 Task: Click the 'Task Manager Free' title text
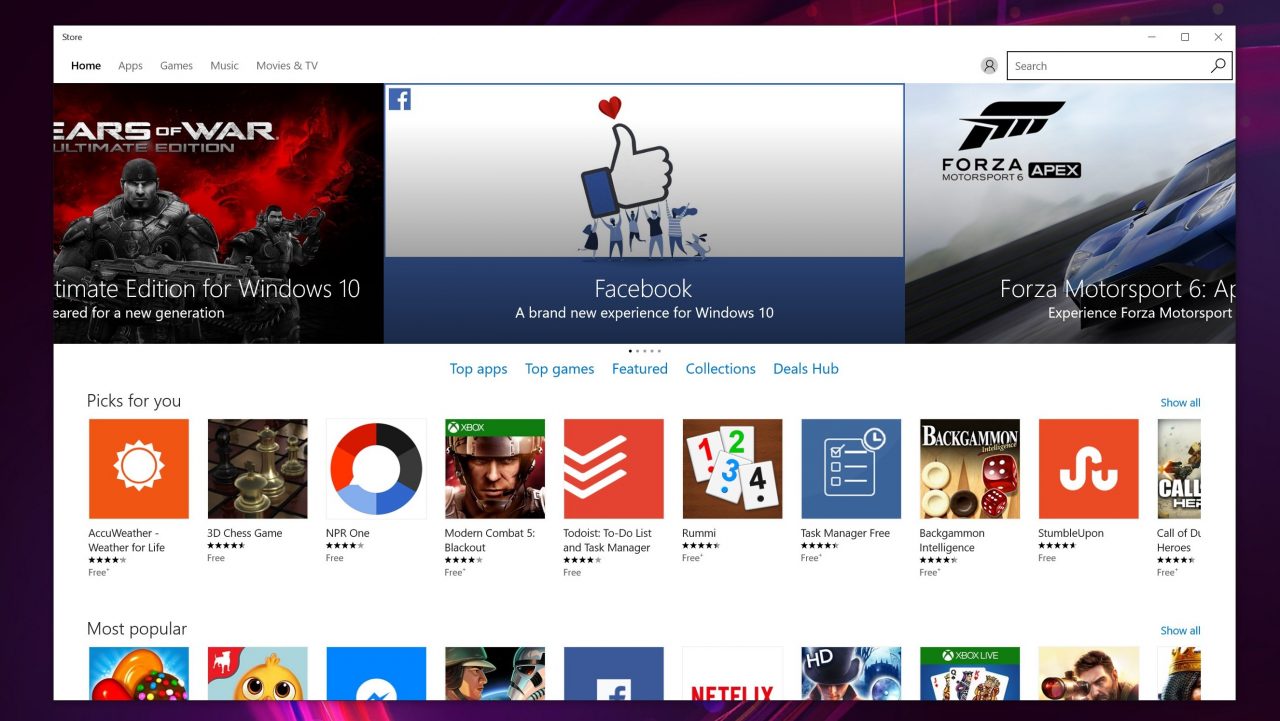(845, 533)
